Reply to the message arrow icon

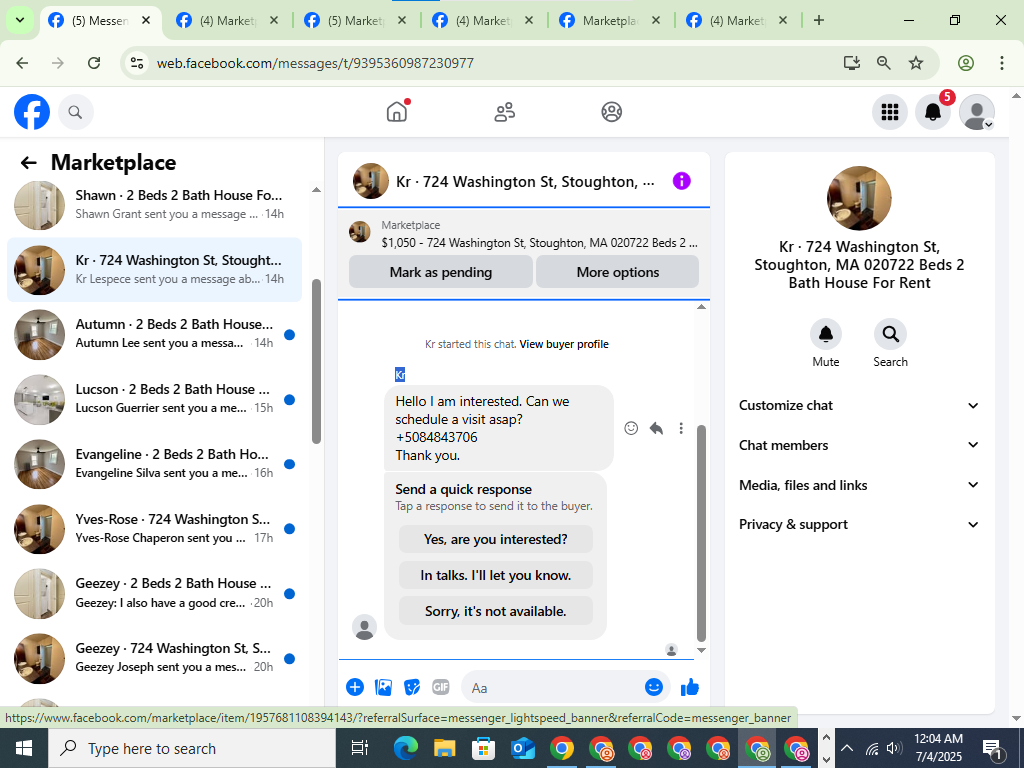tap(656, 428)
